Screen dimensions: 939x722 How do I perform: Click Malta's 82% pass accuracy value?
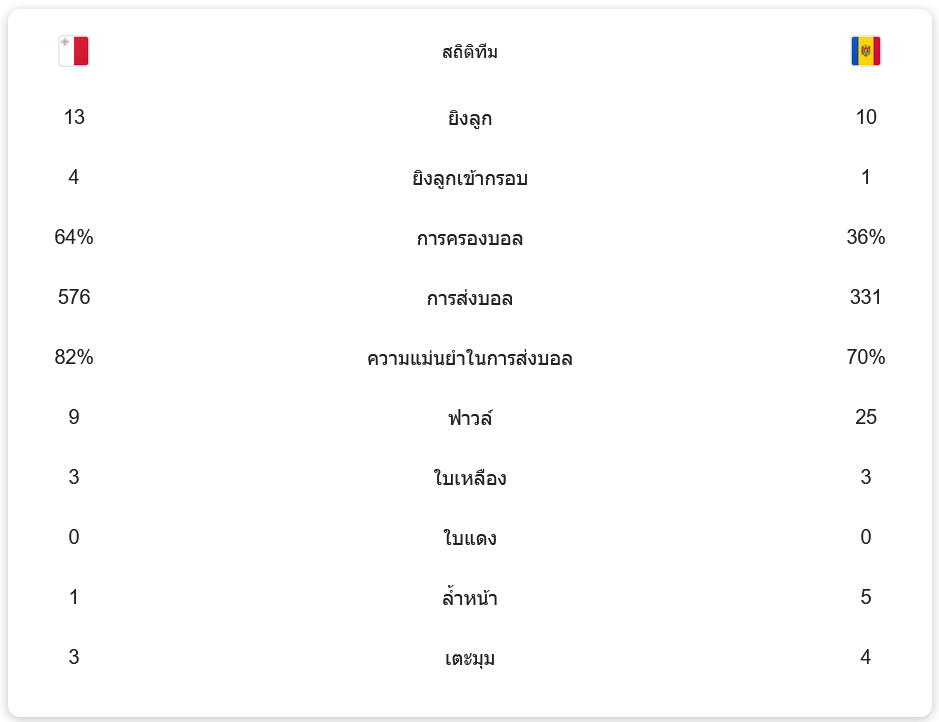(x=74, y=357)
